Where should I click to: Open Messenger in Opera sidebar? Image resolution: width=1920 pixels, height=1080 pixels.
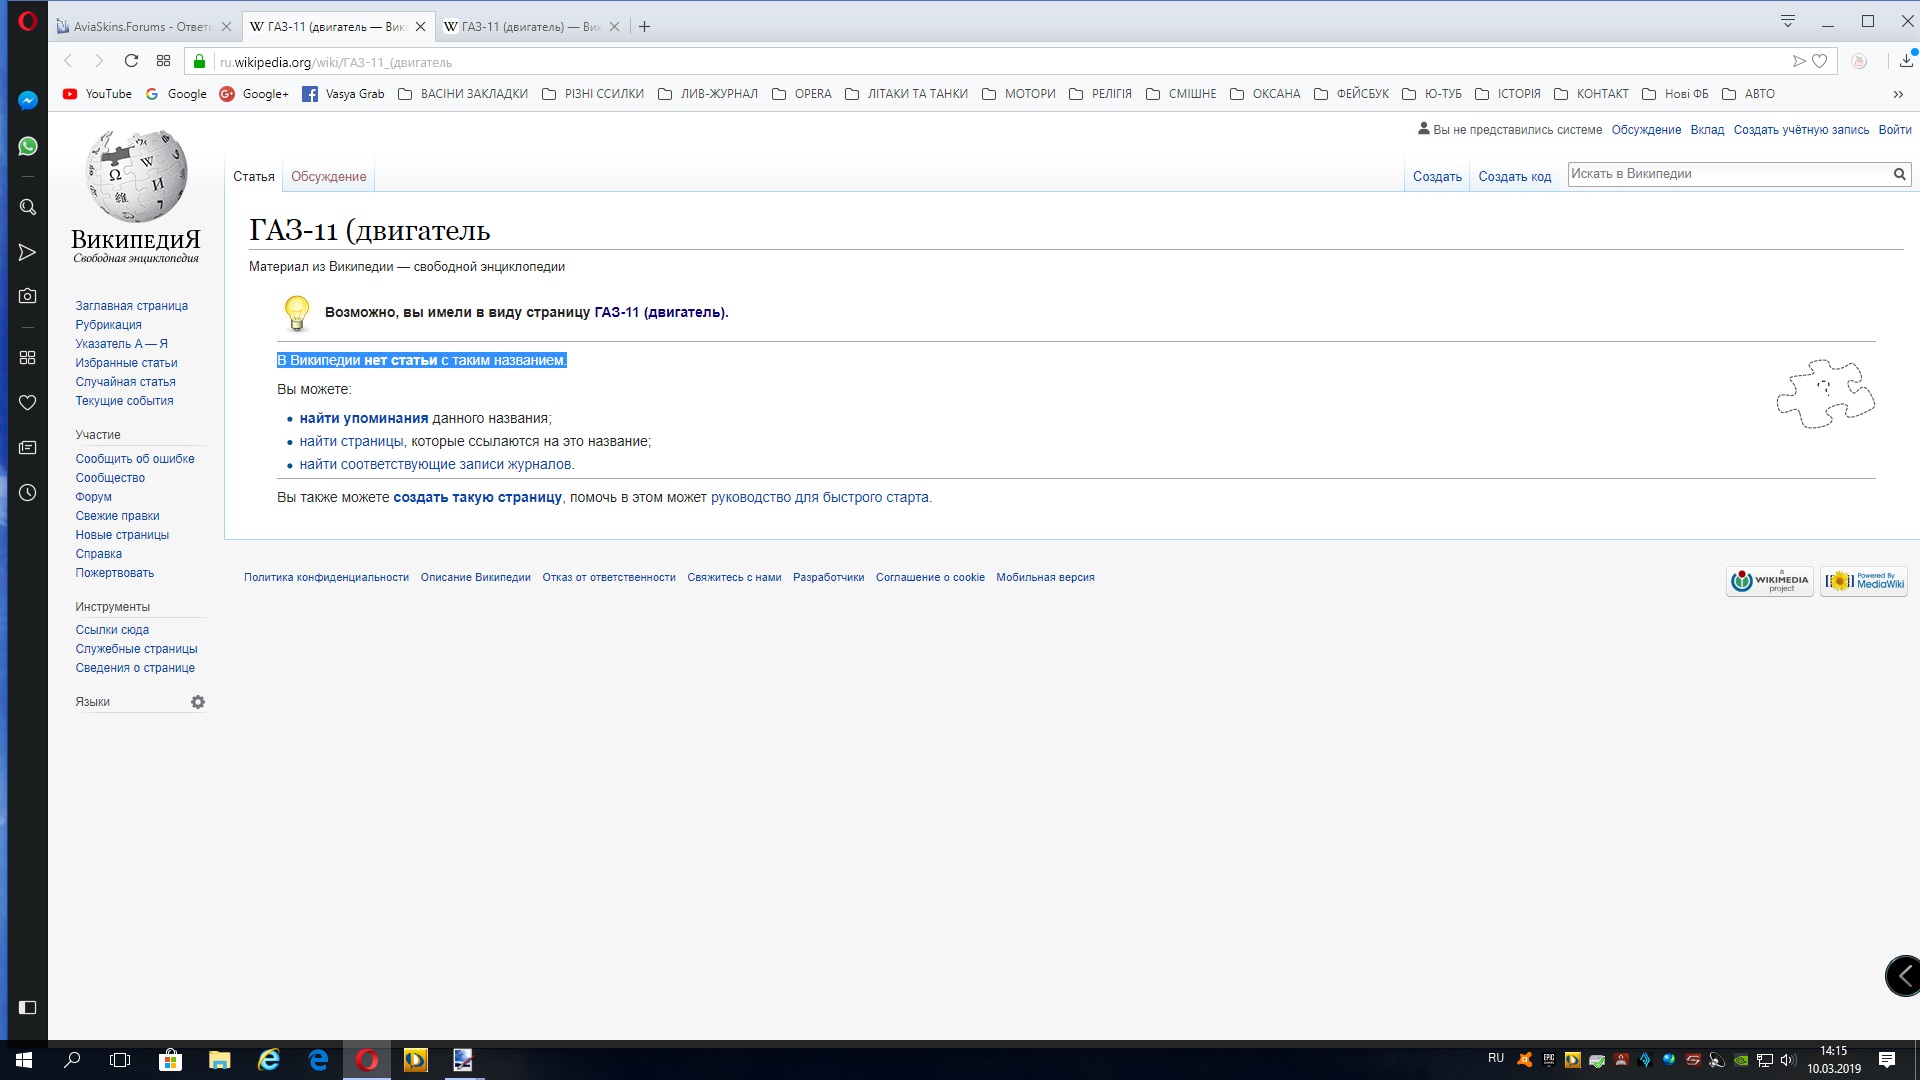tap(28, 100)
